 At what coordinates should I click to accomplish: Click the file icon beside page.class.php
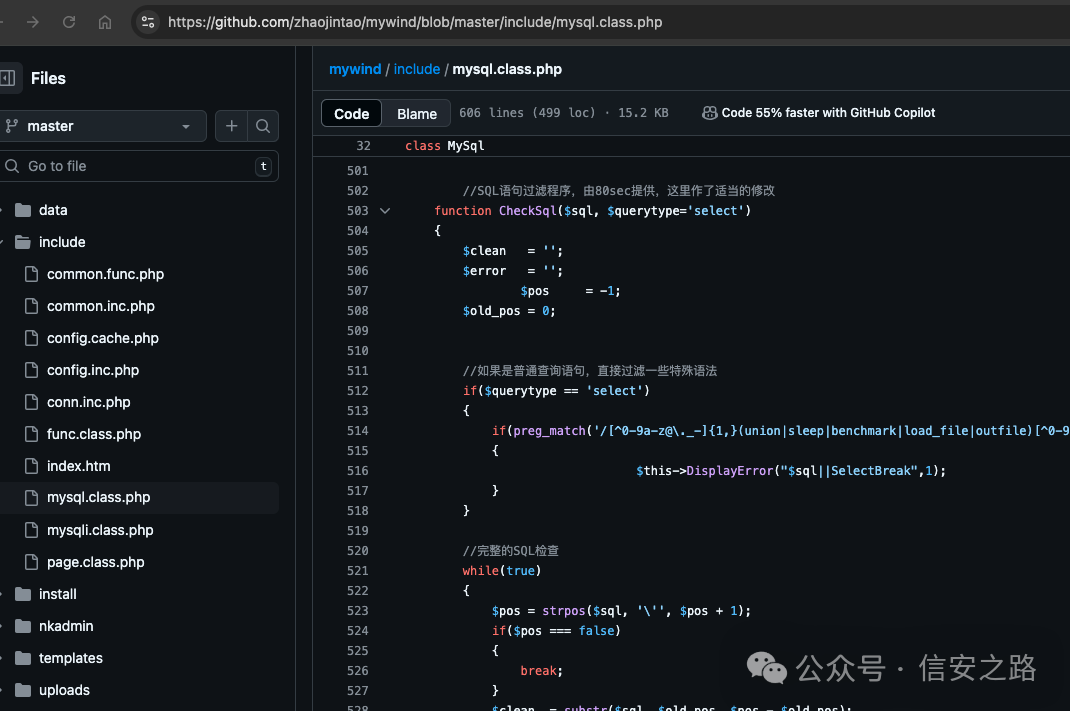point(31,562)
